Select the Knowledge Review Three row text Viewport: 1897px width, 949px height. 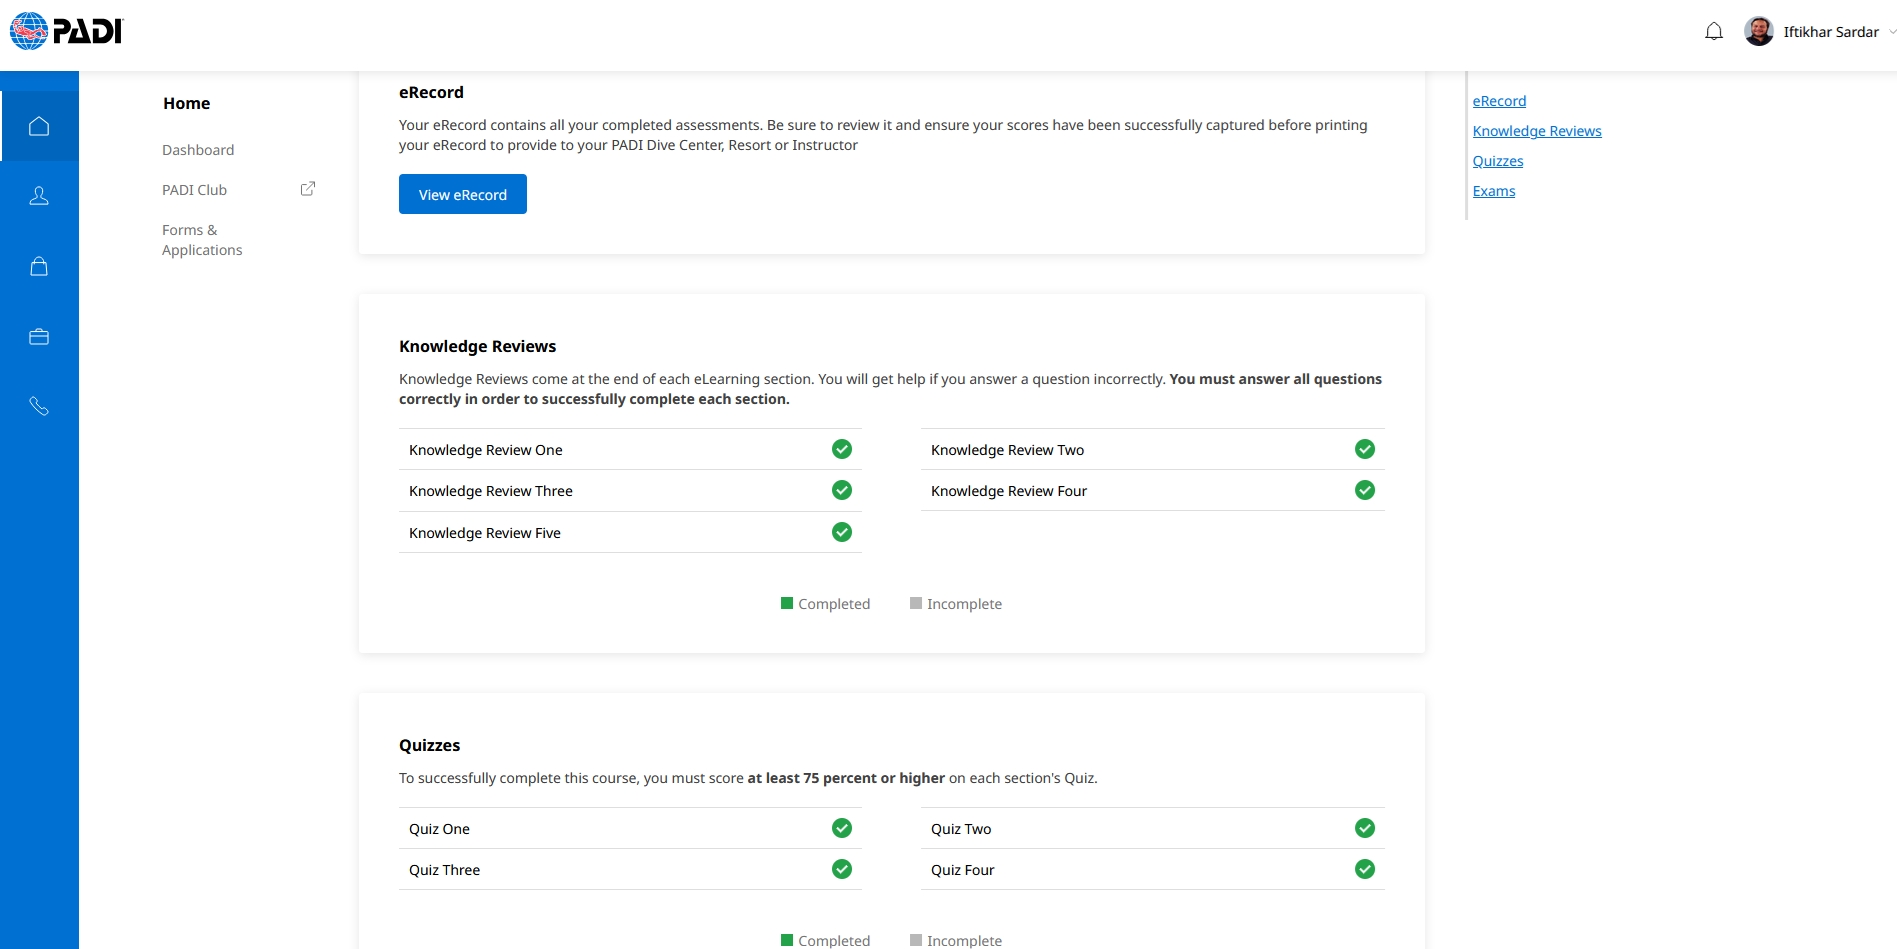click(x=490, y=491)
